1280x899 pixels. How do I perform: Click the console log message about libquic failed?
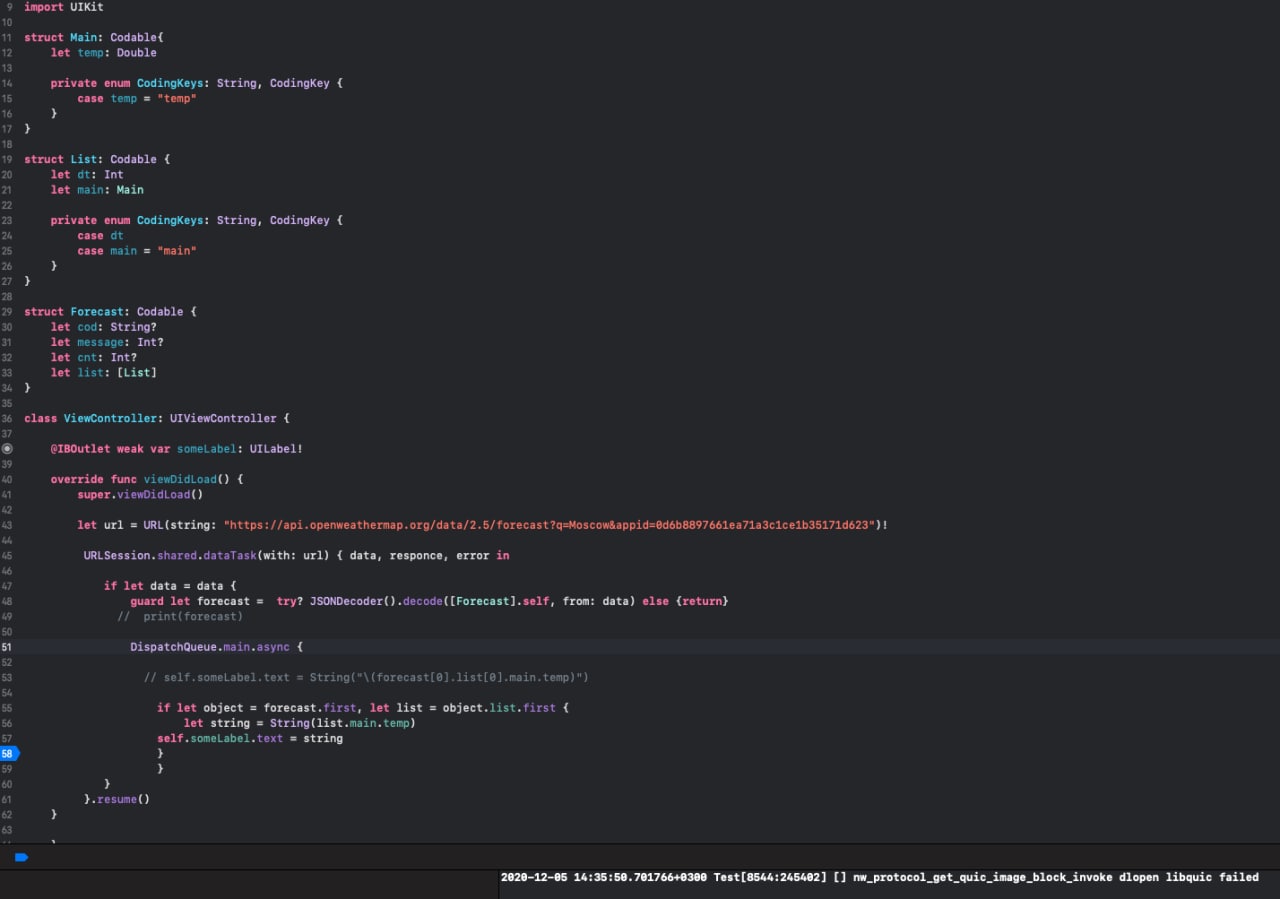[880, 877]
